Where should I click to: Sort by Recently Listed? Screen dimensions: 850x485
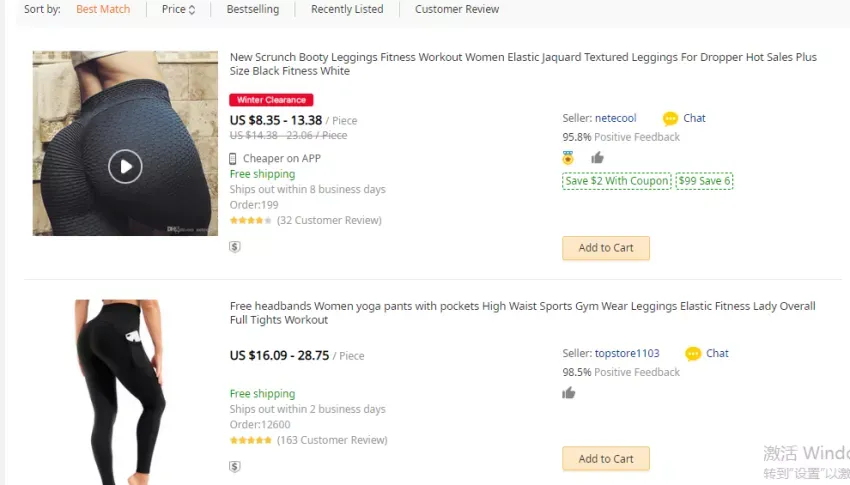point(347,9)
